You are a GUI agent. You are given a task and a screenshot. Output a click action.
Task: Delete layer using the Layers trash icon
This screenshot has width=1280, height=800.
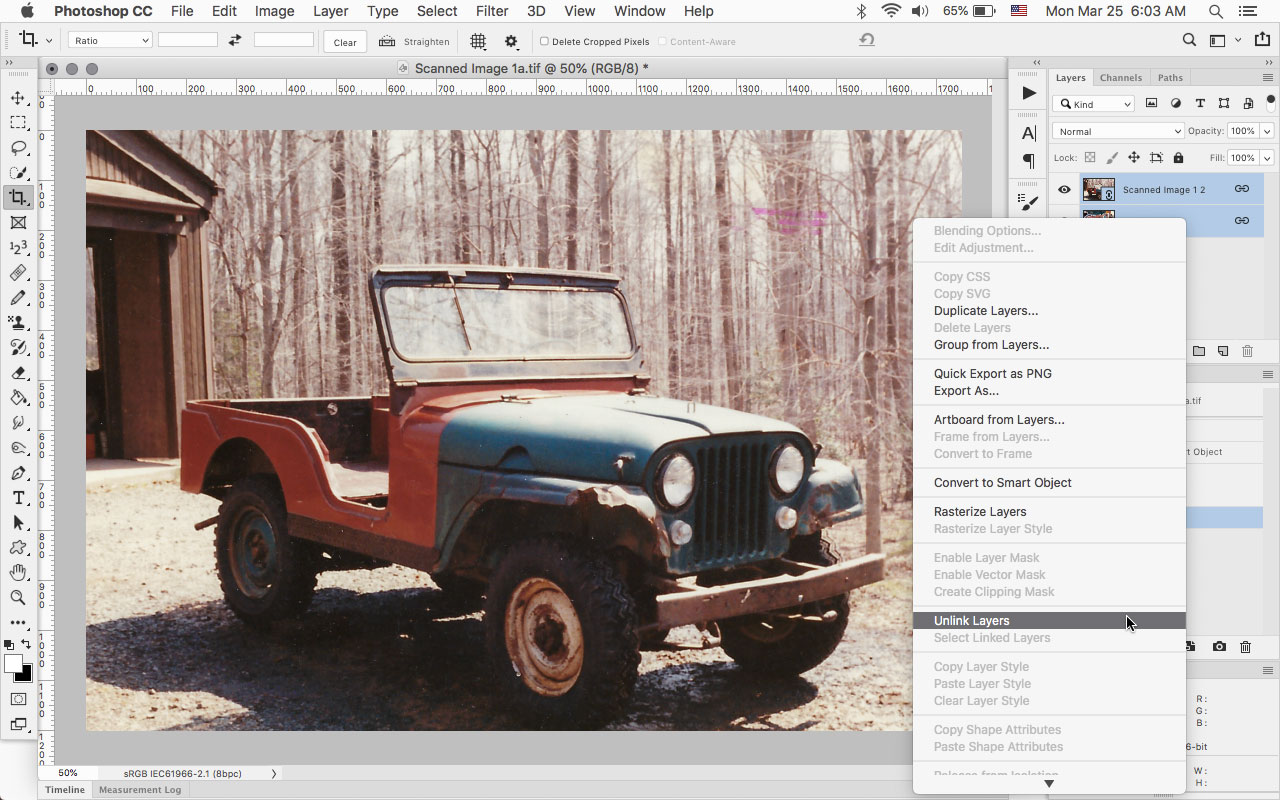(x=1247, y=351)
